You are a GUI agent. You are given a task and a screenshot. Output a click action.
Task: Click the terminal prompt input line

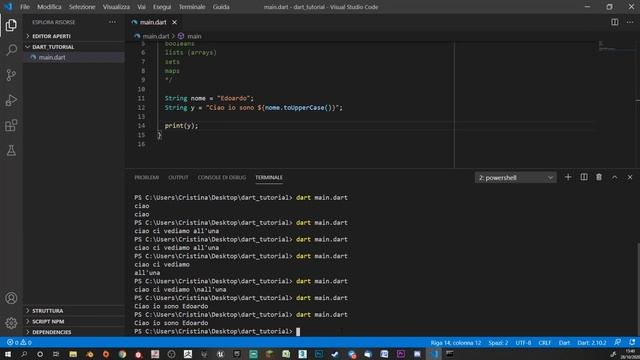tap(217, 331)
